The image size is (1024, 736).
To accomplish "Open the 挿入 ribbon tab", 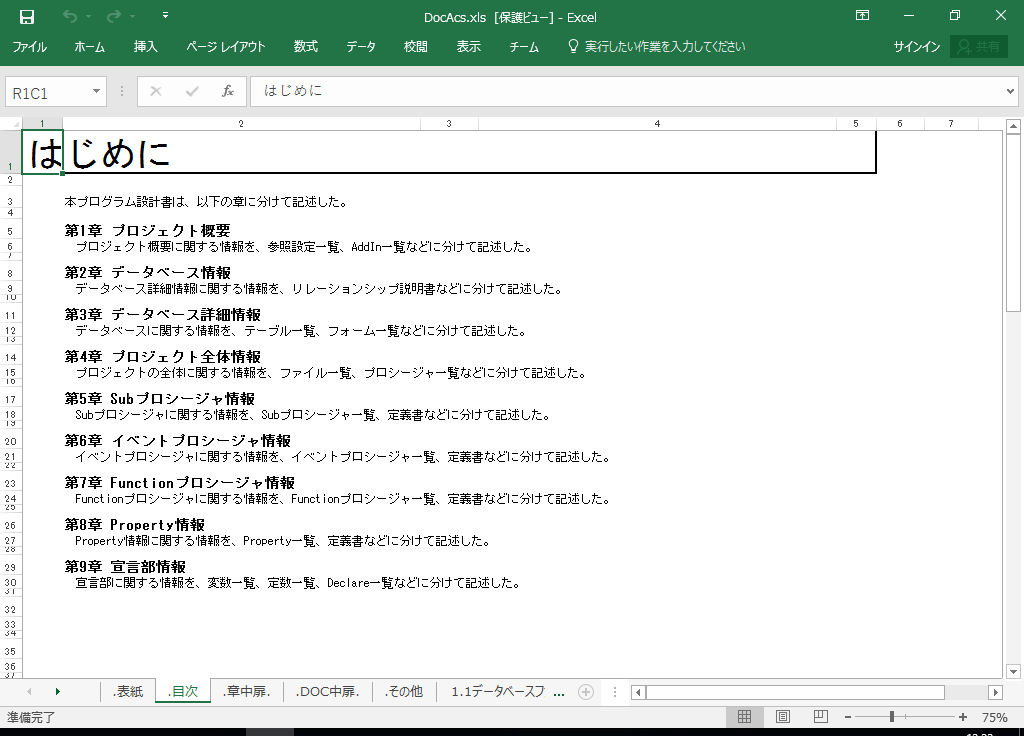I will pyautogui.click(x=145, y=47).
